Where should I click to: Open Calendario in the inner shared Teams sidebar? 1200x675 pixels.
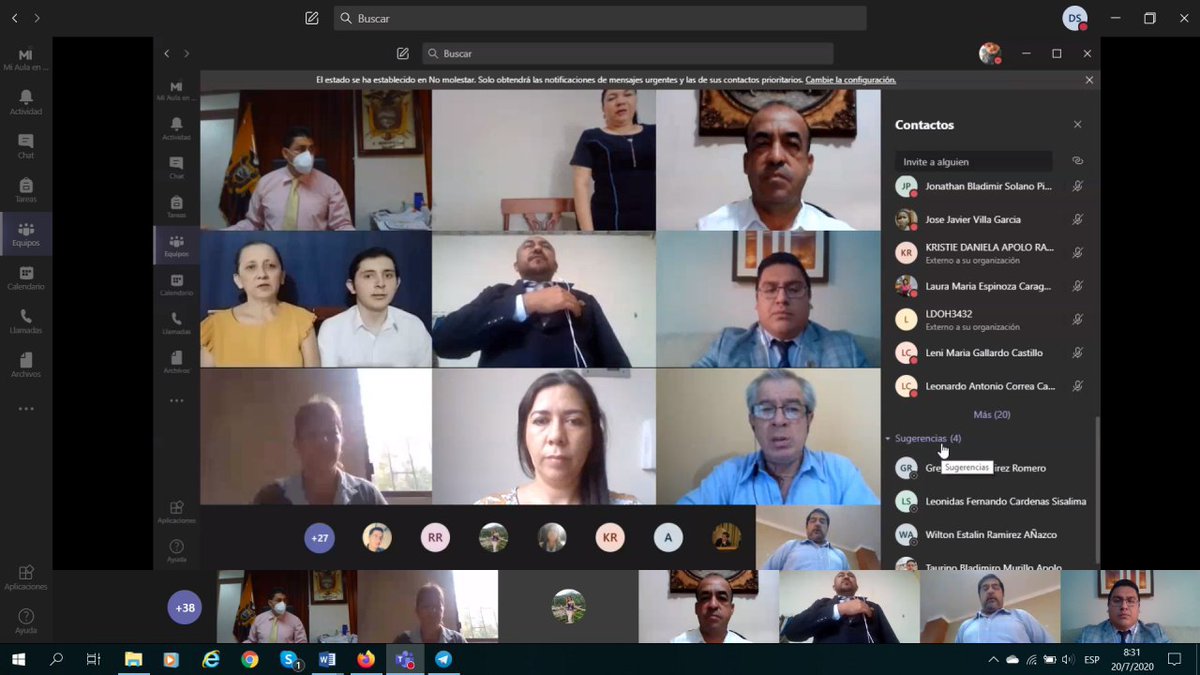(x=176, y=284)
